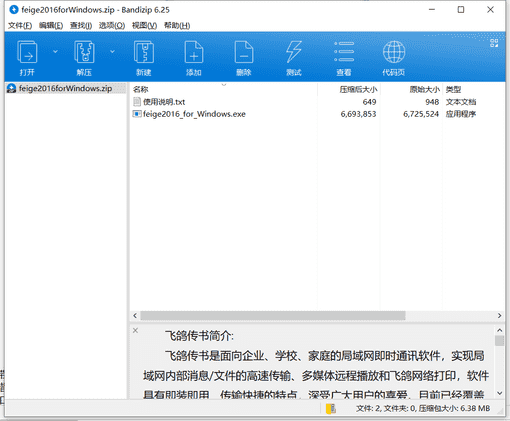510x421 pixels.
Task: Click the comment panel vertical scrollbar thumb
Action: click(x=499, y=341)
